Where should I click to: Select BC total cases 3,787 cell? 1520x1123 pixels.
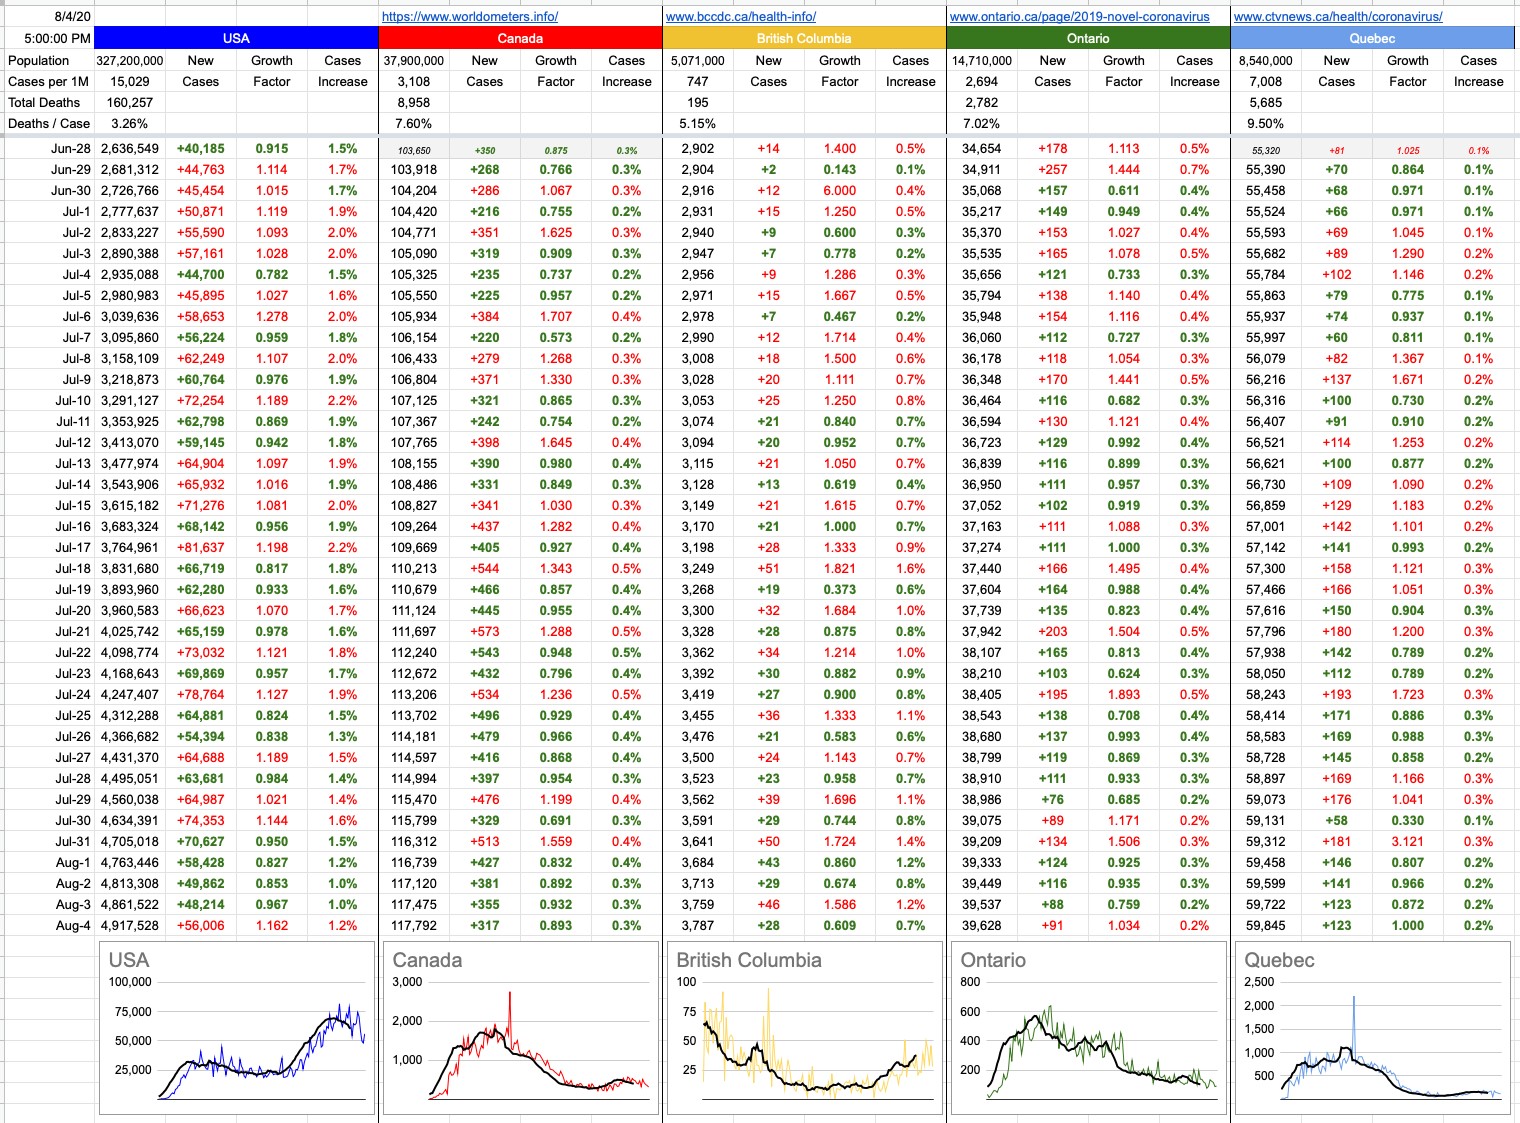[698, 925]
